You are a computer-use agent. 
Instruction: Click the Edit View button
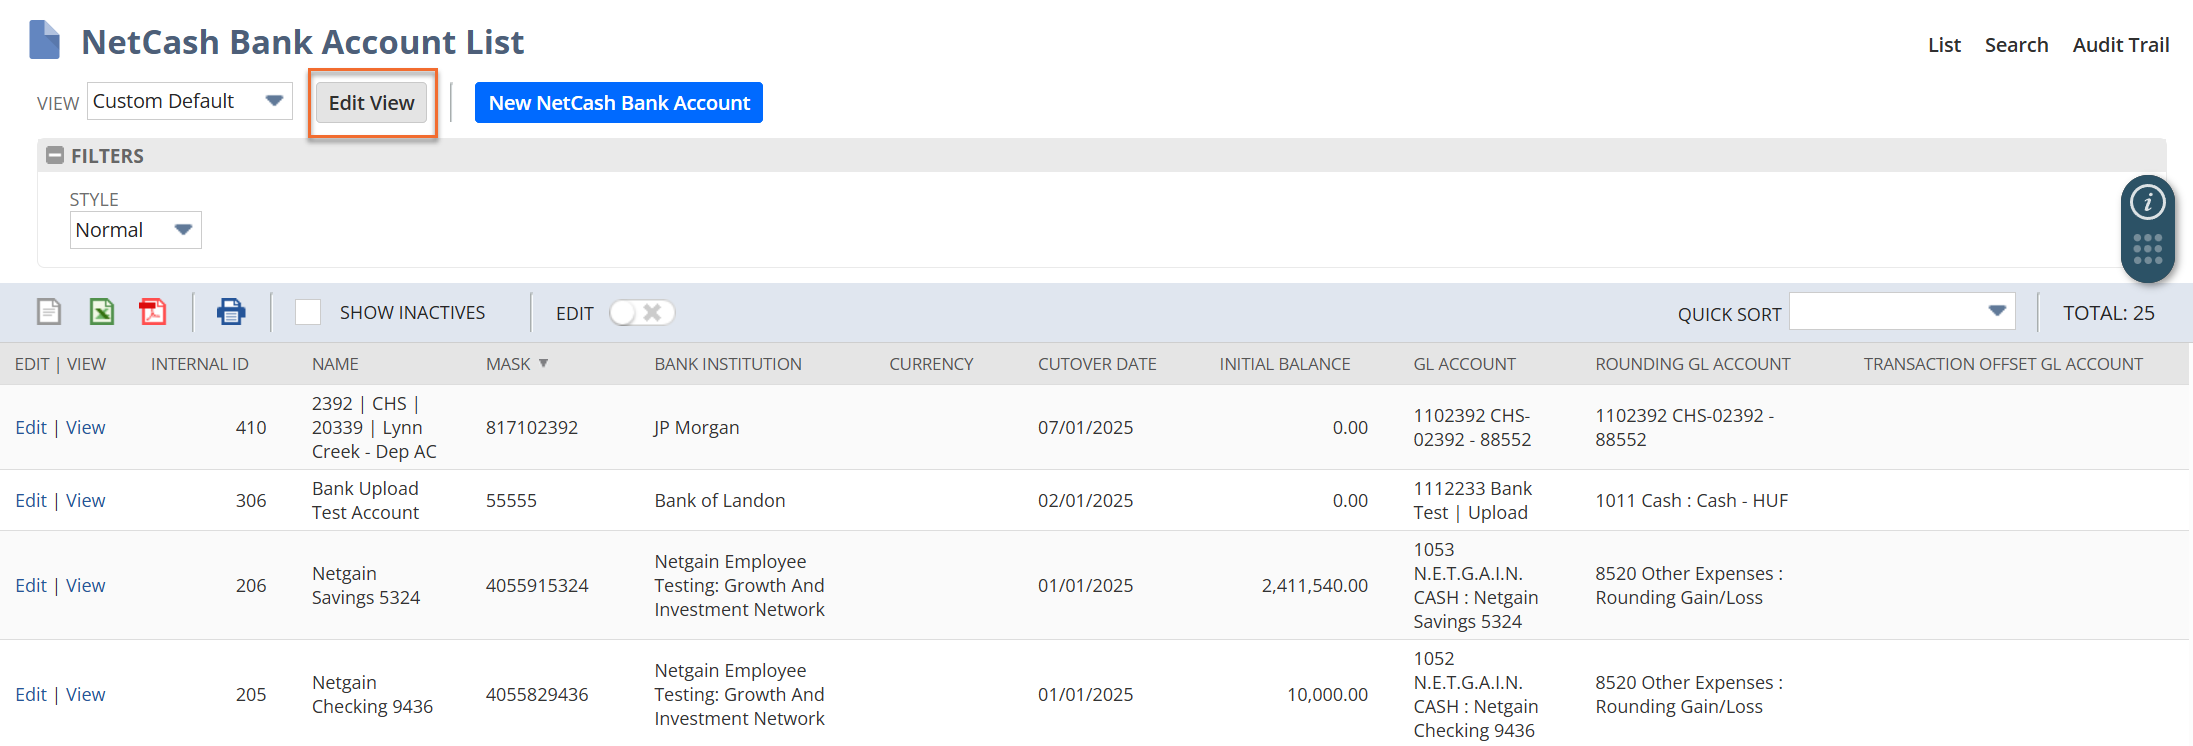click(x=371, y=103)
